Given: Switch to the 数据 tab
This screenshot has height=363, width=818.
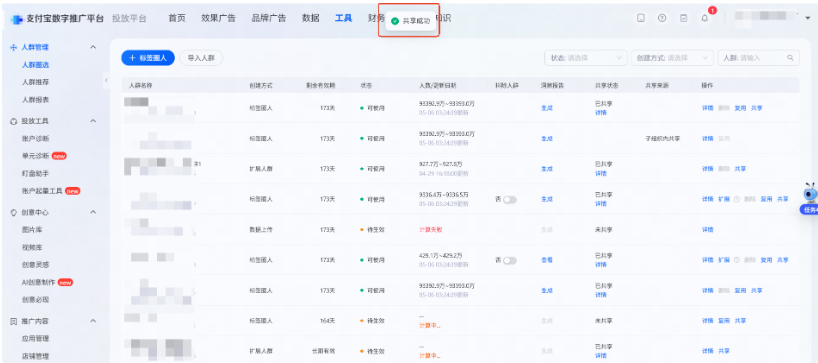Looking at the screenshot, I should click(x=310, y=18).
